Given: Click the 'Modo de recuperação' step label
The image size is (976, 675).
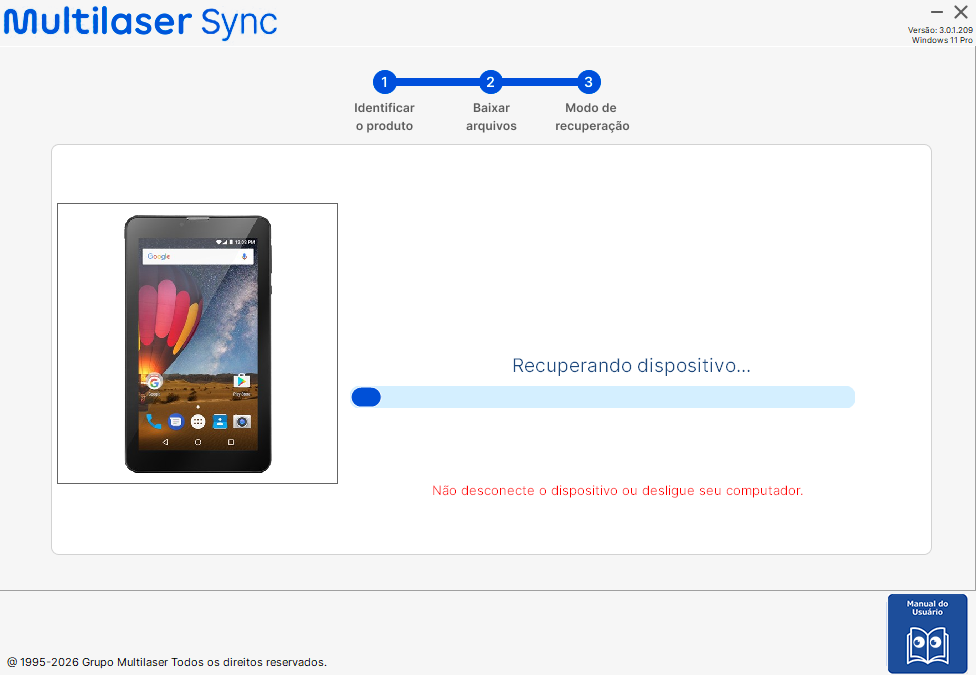Looking at the screenshot, I should click(x=592, y=116).
